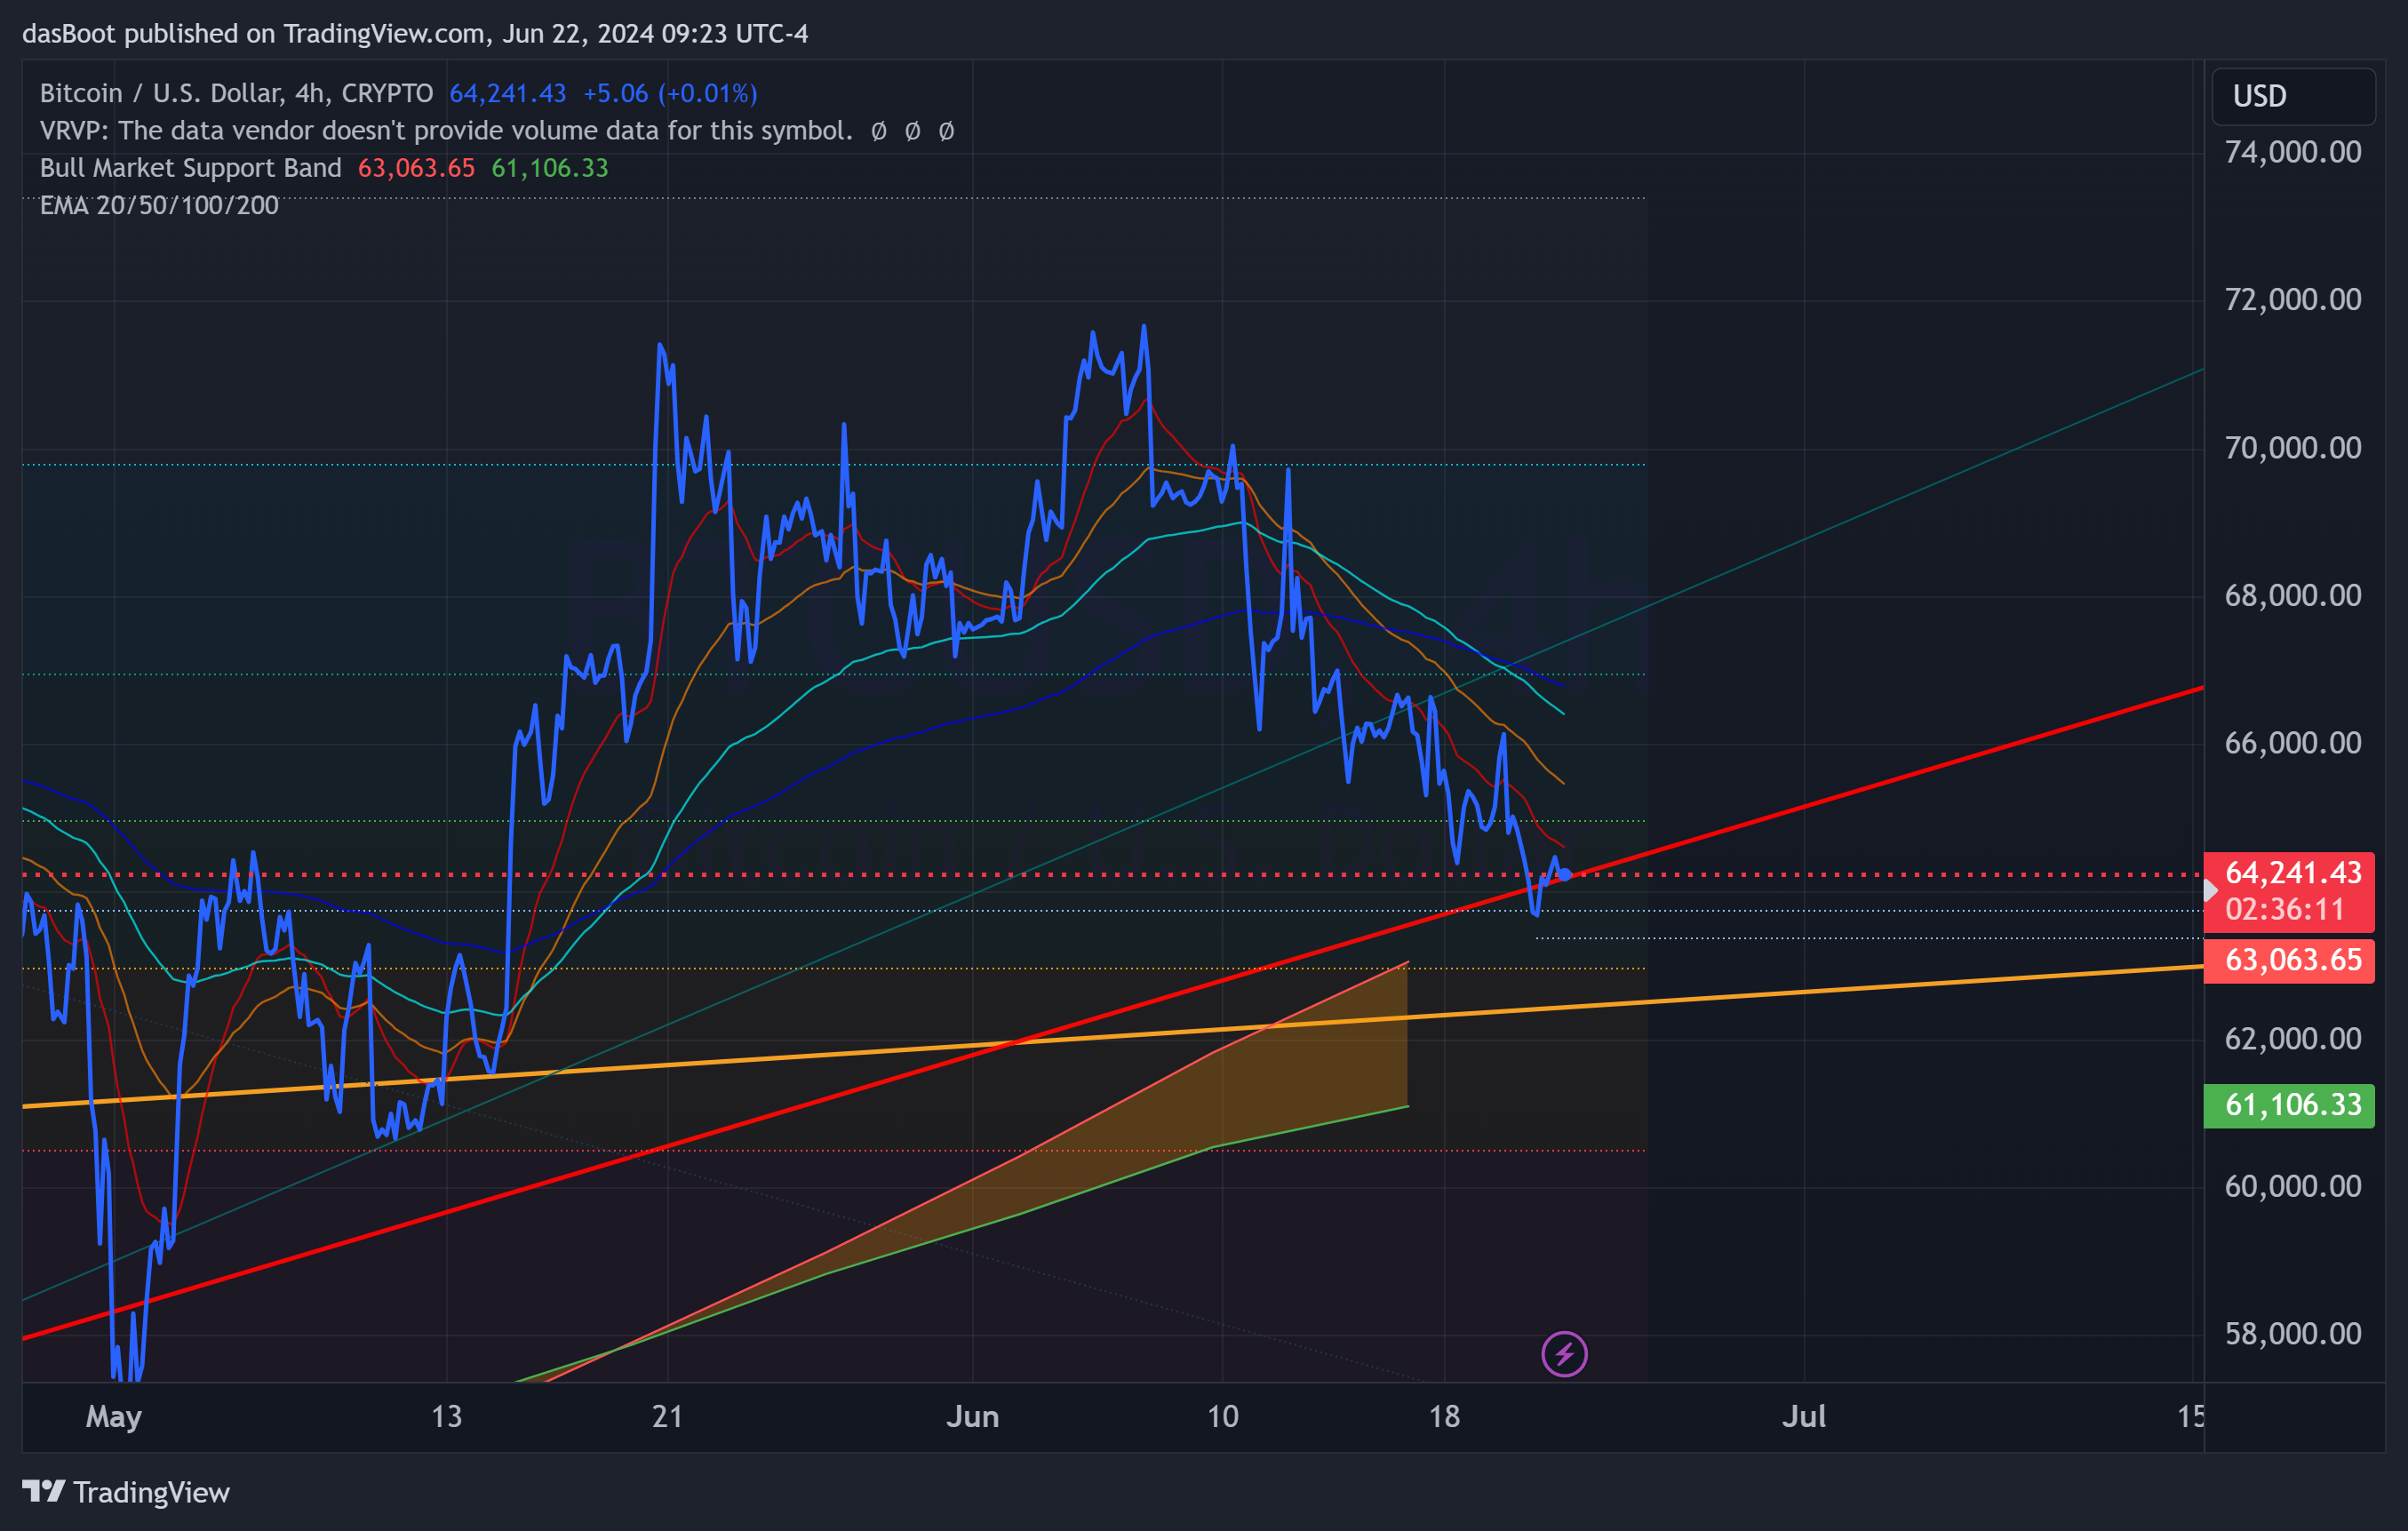This screenshot has width=2408, height=1531.
Task: Click the 58,000.00 price axis label
Action: pos(2293,1333)
